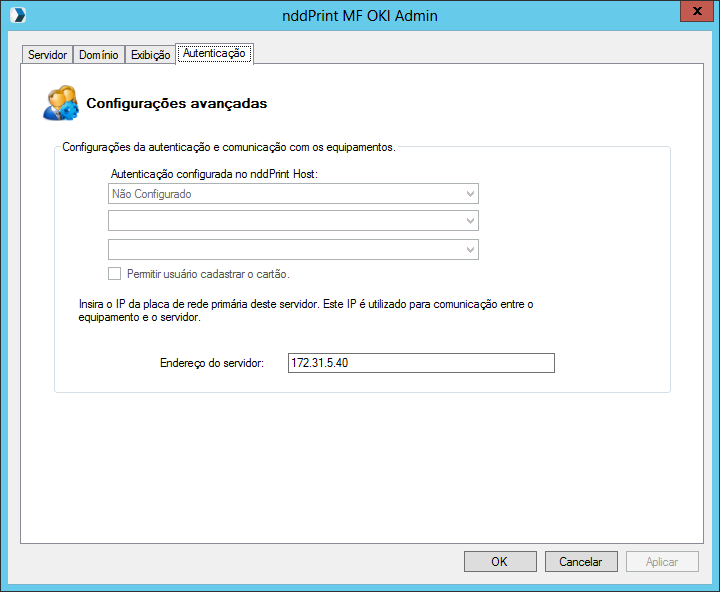Enable 'Permitir usuário cadastrar o cartão' checkbox
The height and width of the screenshot is (592, 720).
point(114,274)
